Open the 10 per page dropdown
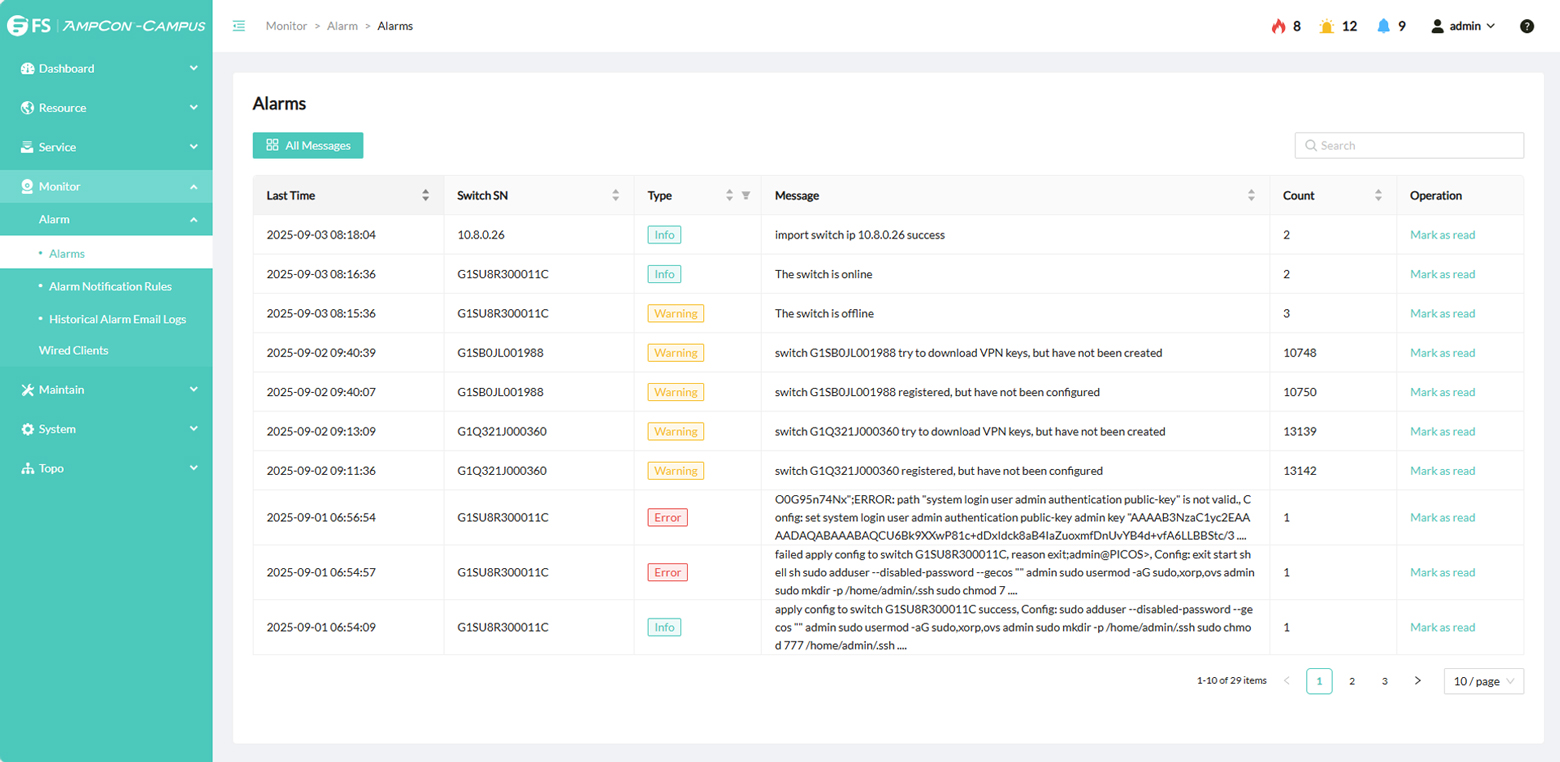 pyautogui.click(x=1483, y=681)
